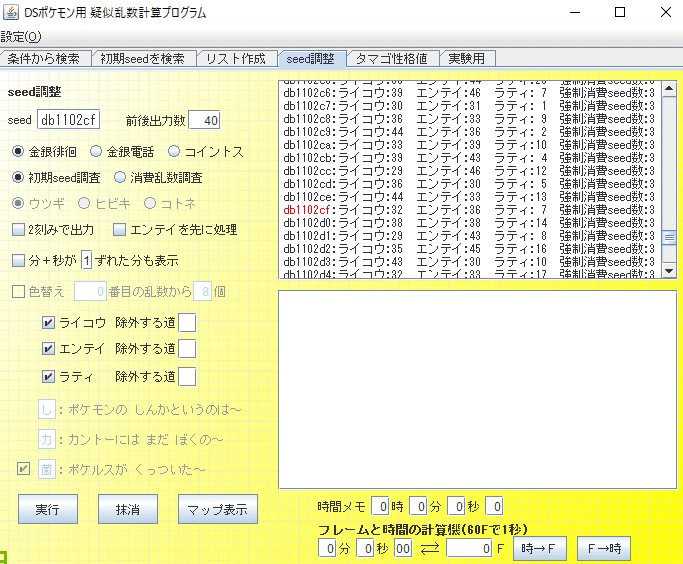Viewport: 683px width, 564px height.
Task: Toggle the 分+秒が ずれた分も表示 checkbox
Action: point(18,260)
